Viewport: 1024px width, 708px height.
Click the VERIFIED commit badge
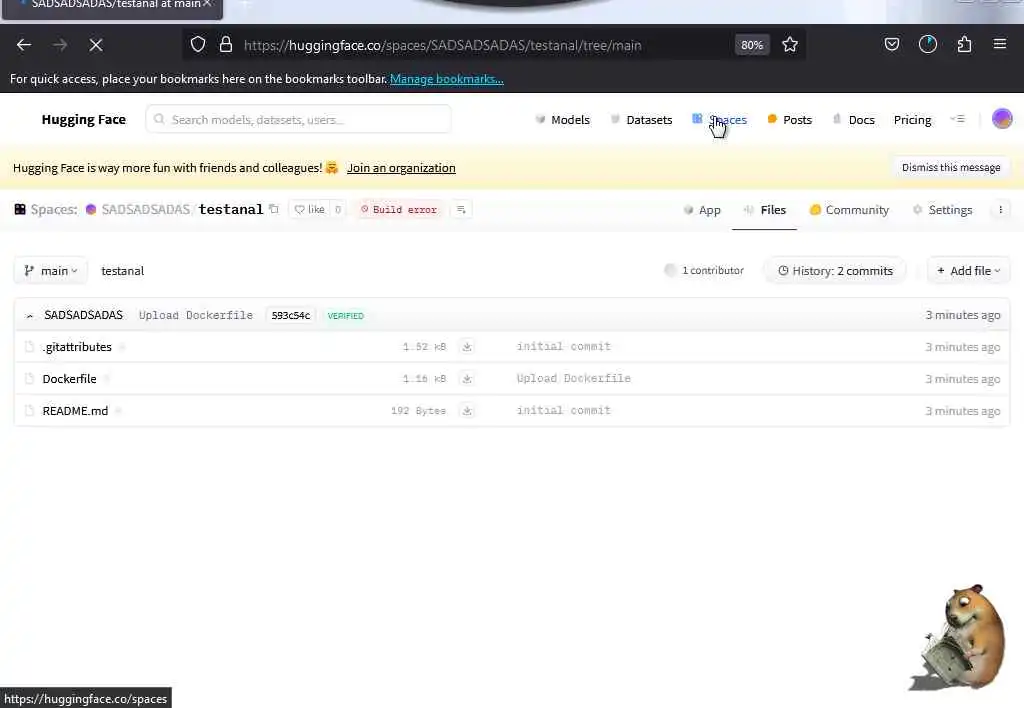point(345,315)
